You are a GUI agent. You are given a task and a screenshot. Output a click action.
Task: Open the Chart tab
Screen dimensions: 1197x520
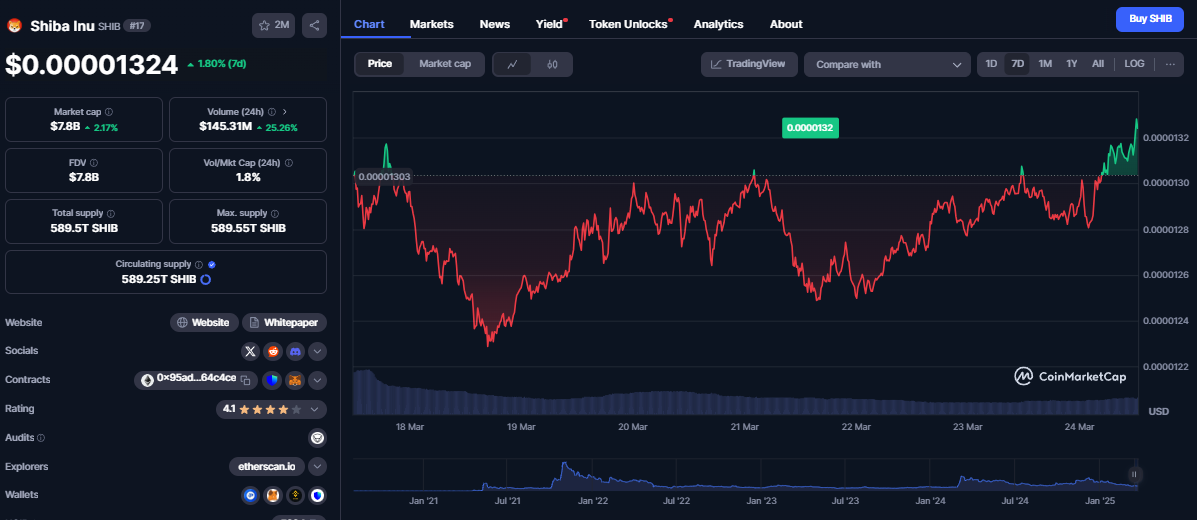369,24
